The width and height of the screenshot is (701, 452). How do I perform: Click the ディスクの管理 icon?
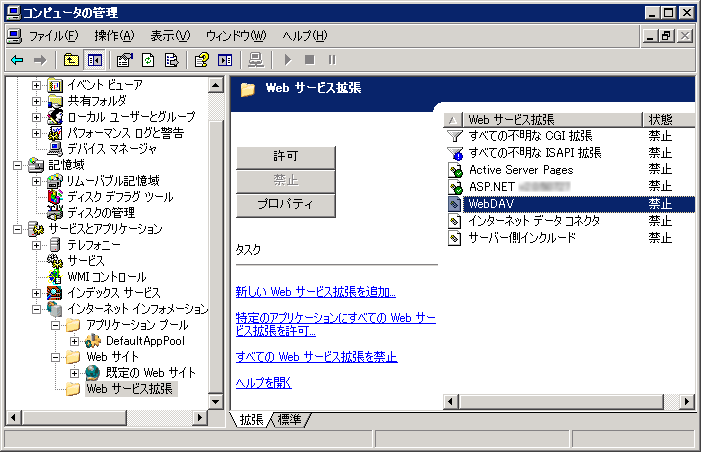point(55,213)
